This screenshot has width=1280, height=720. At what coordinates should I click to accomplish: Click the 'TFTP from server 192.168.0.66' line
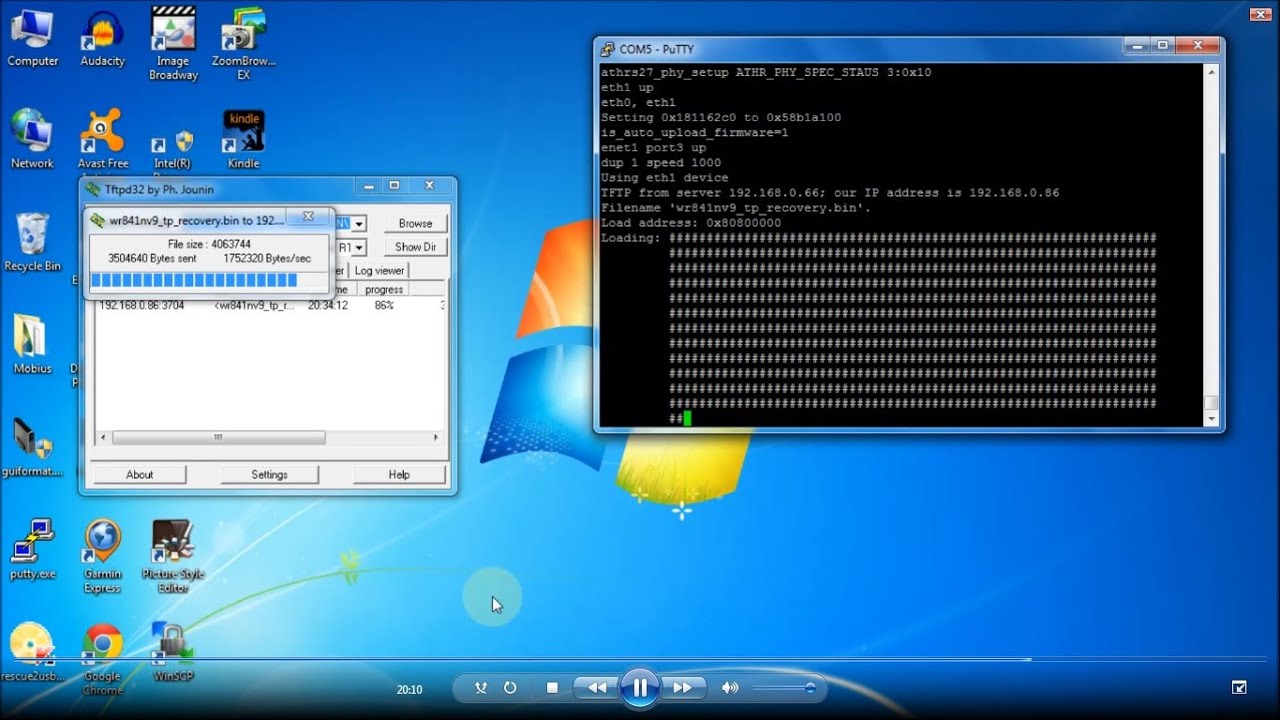830,193
